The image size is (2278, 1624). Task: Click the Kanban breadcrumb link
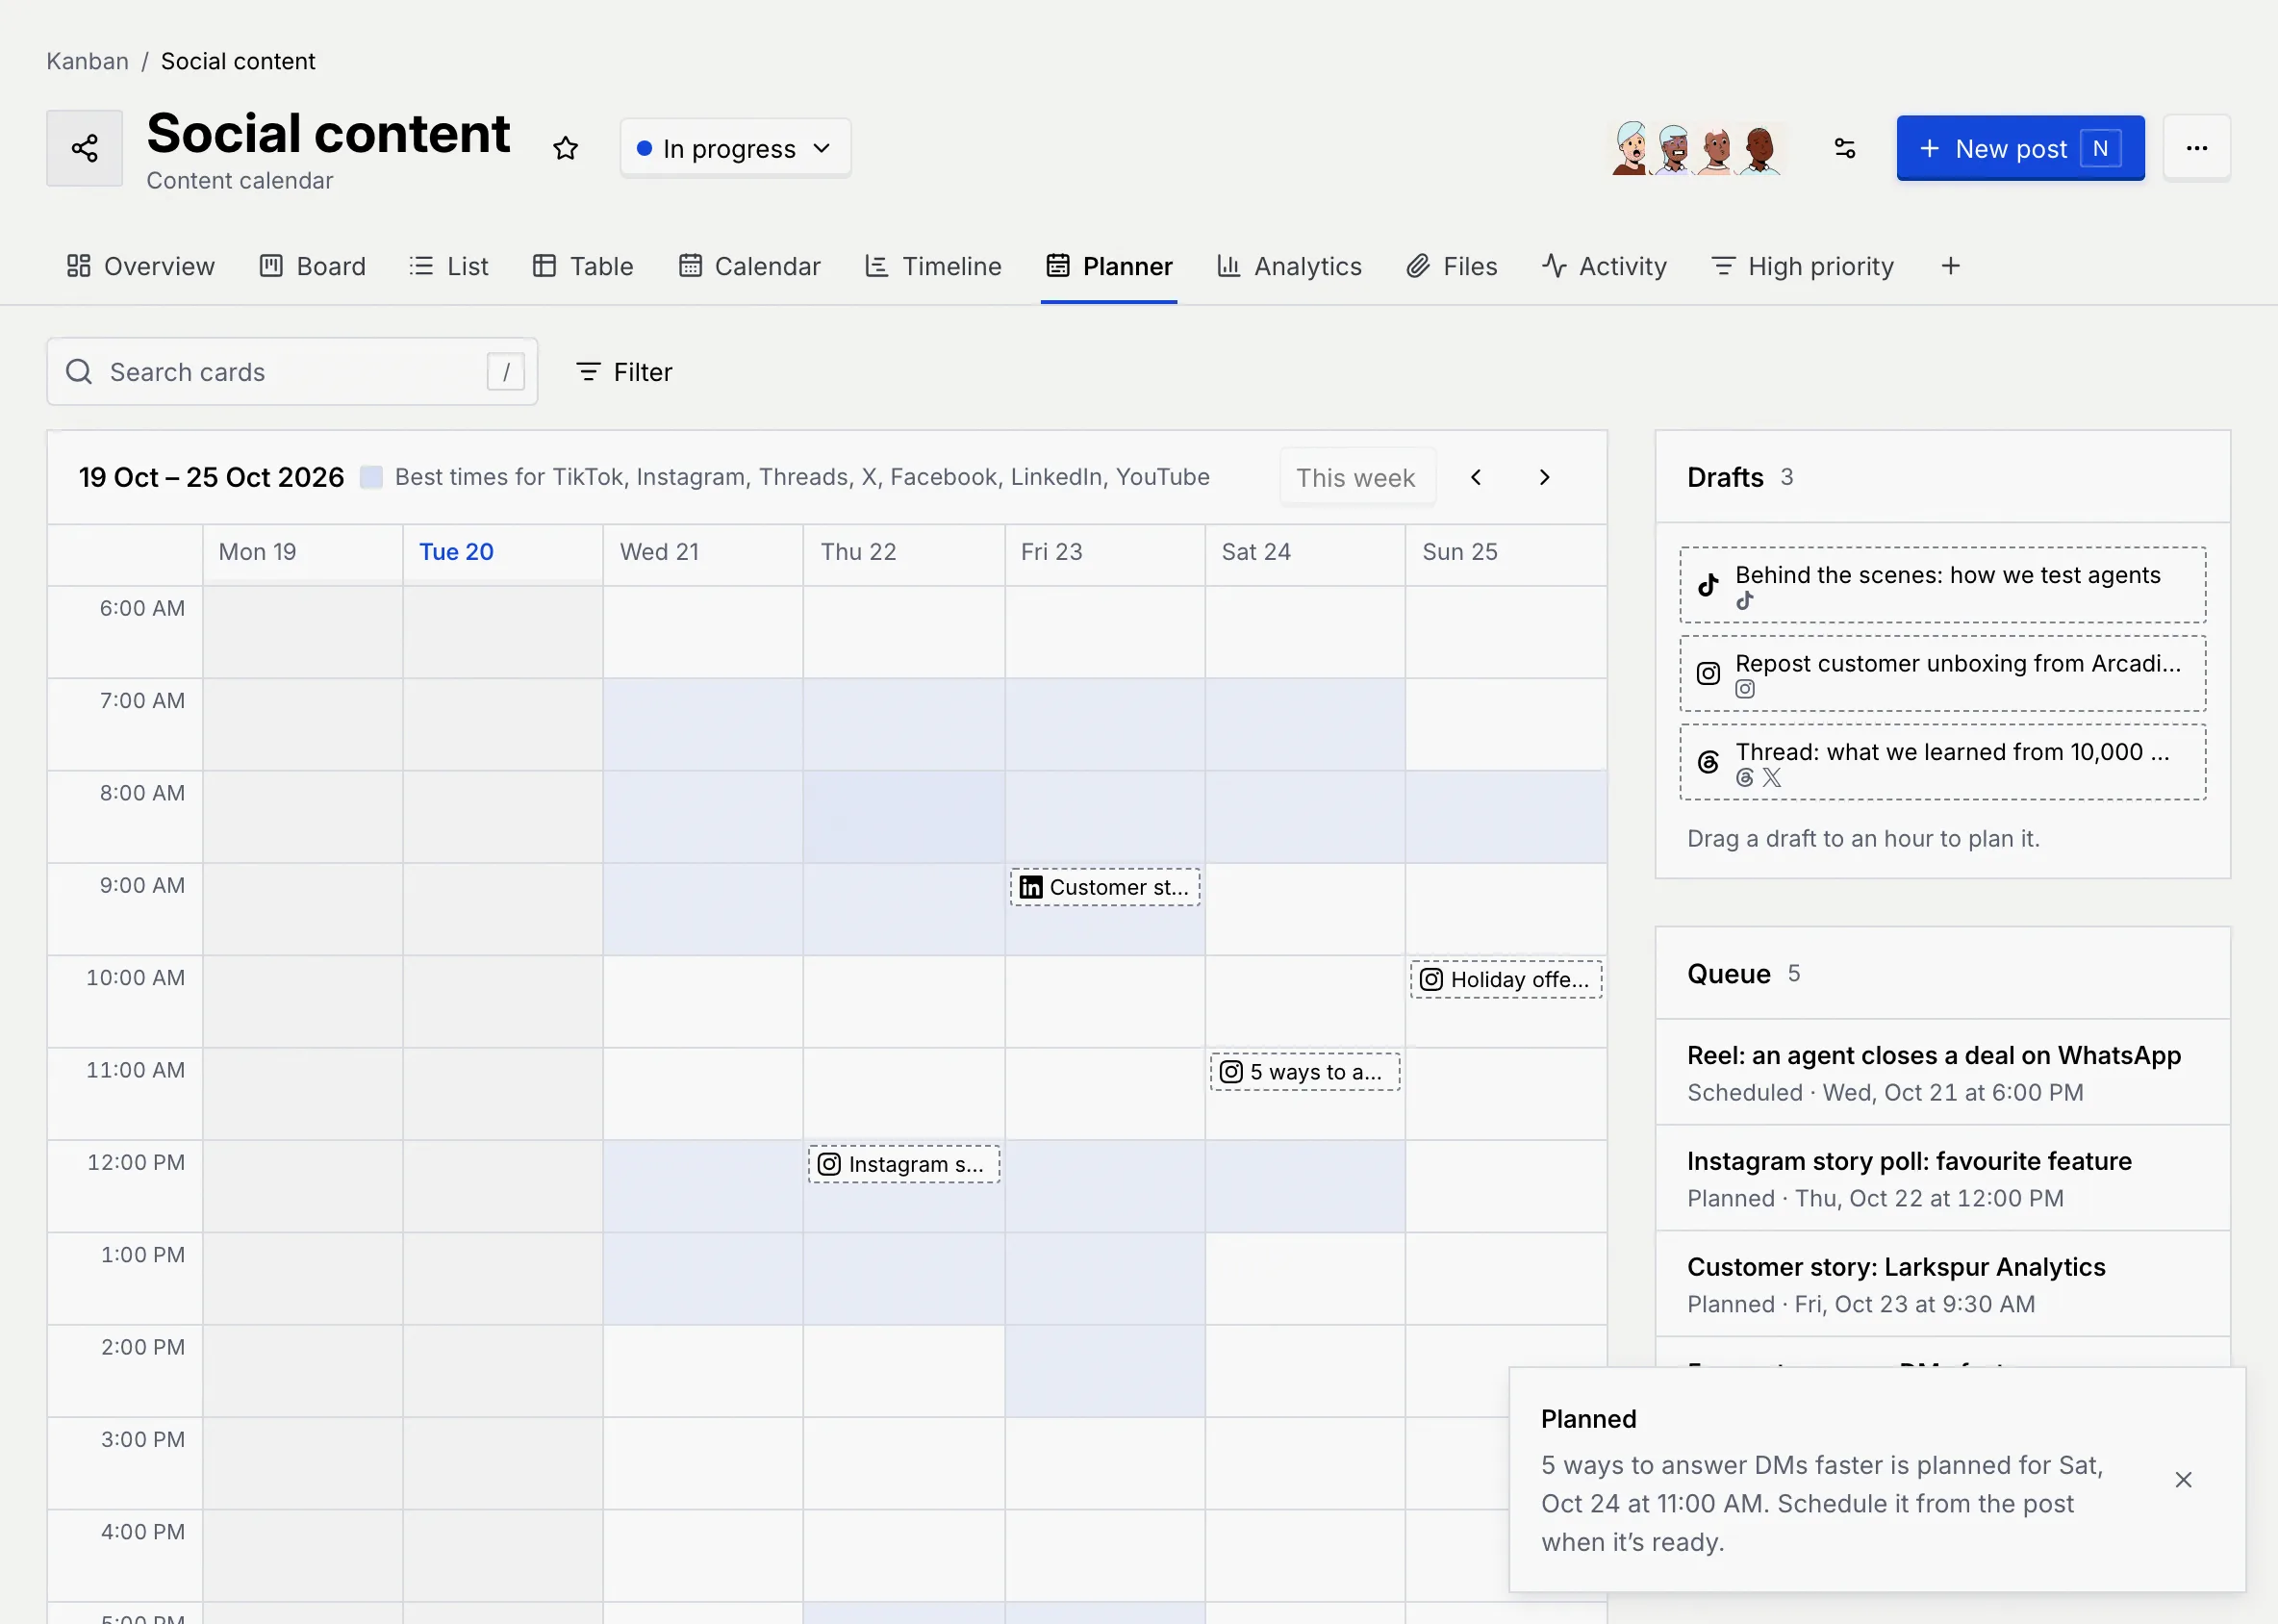point(88,61)
